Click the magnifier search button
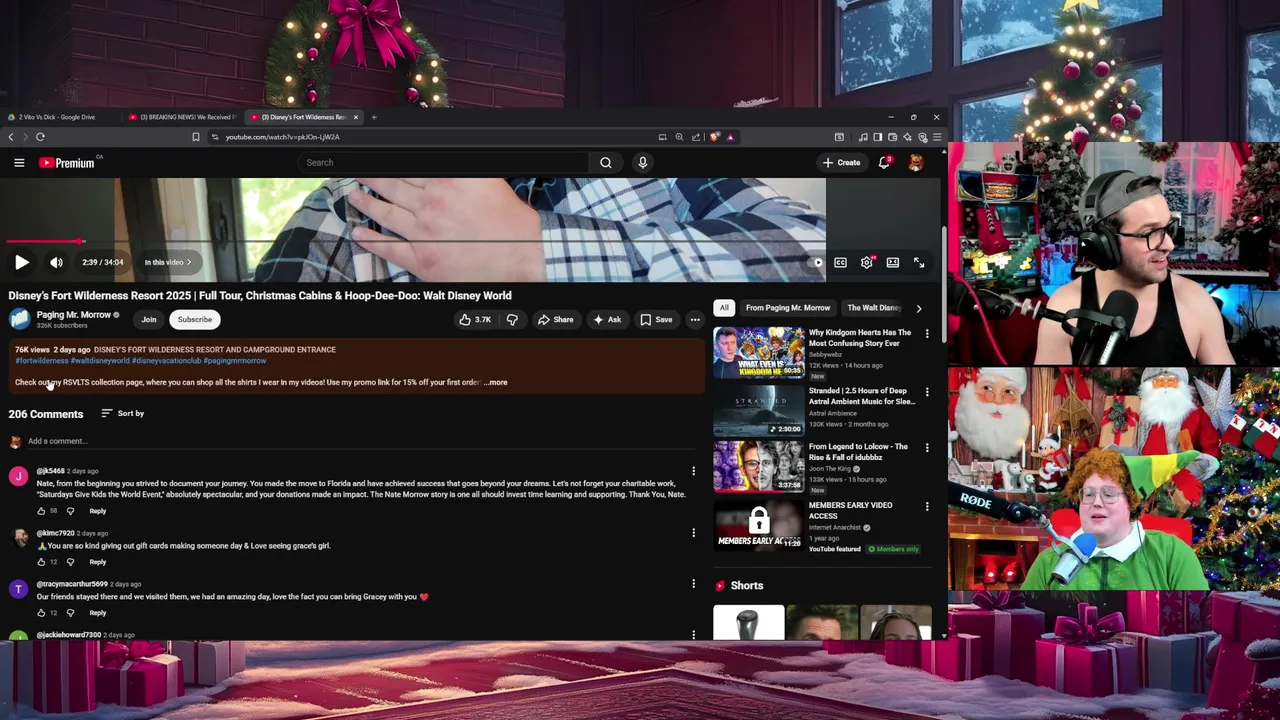 point(606,162)
